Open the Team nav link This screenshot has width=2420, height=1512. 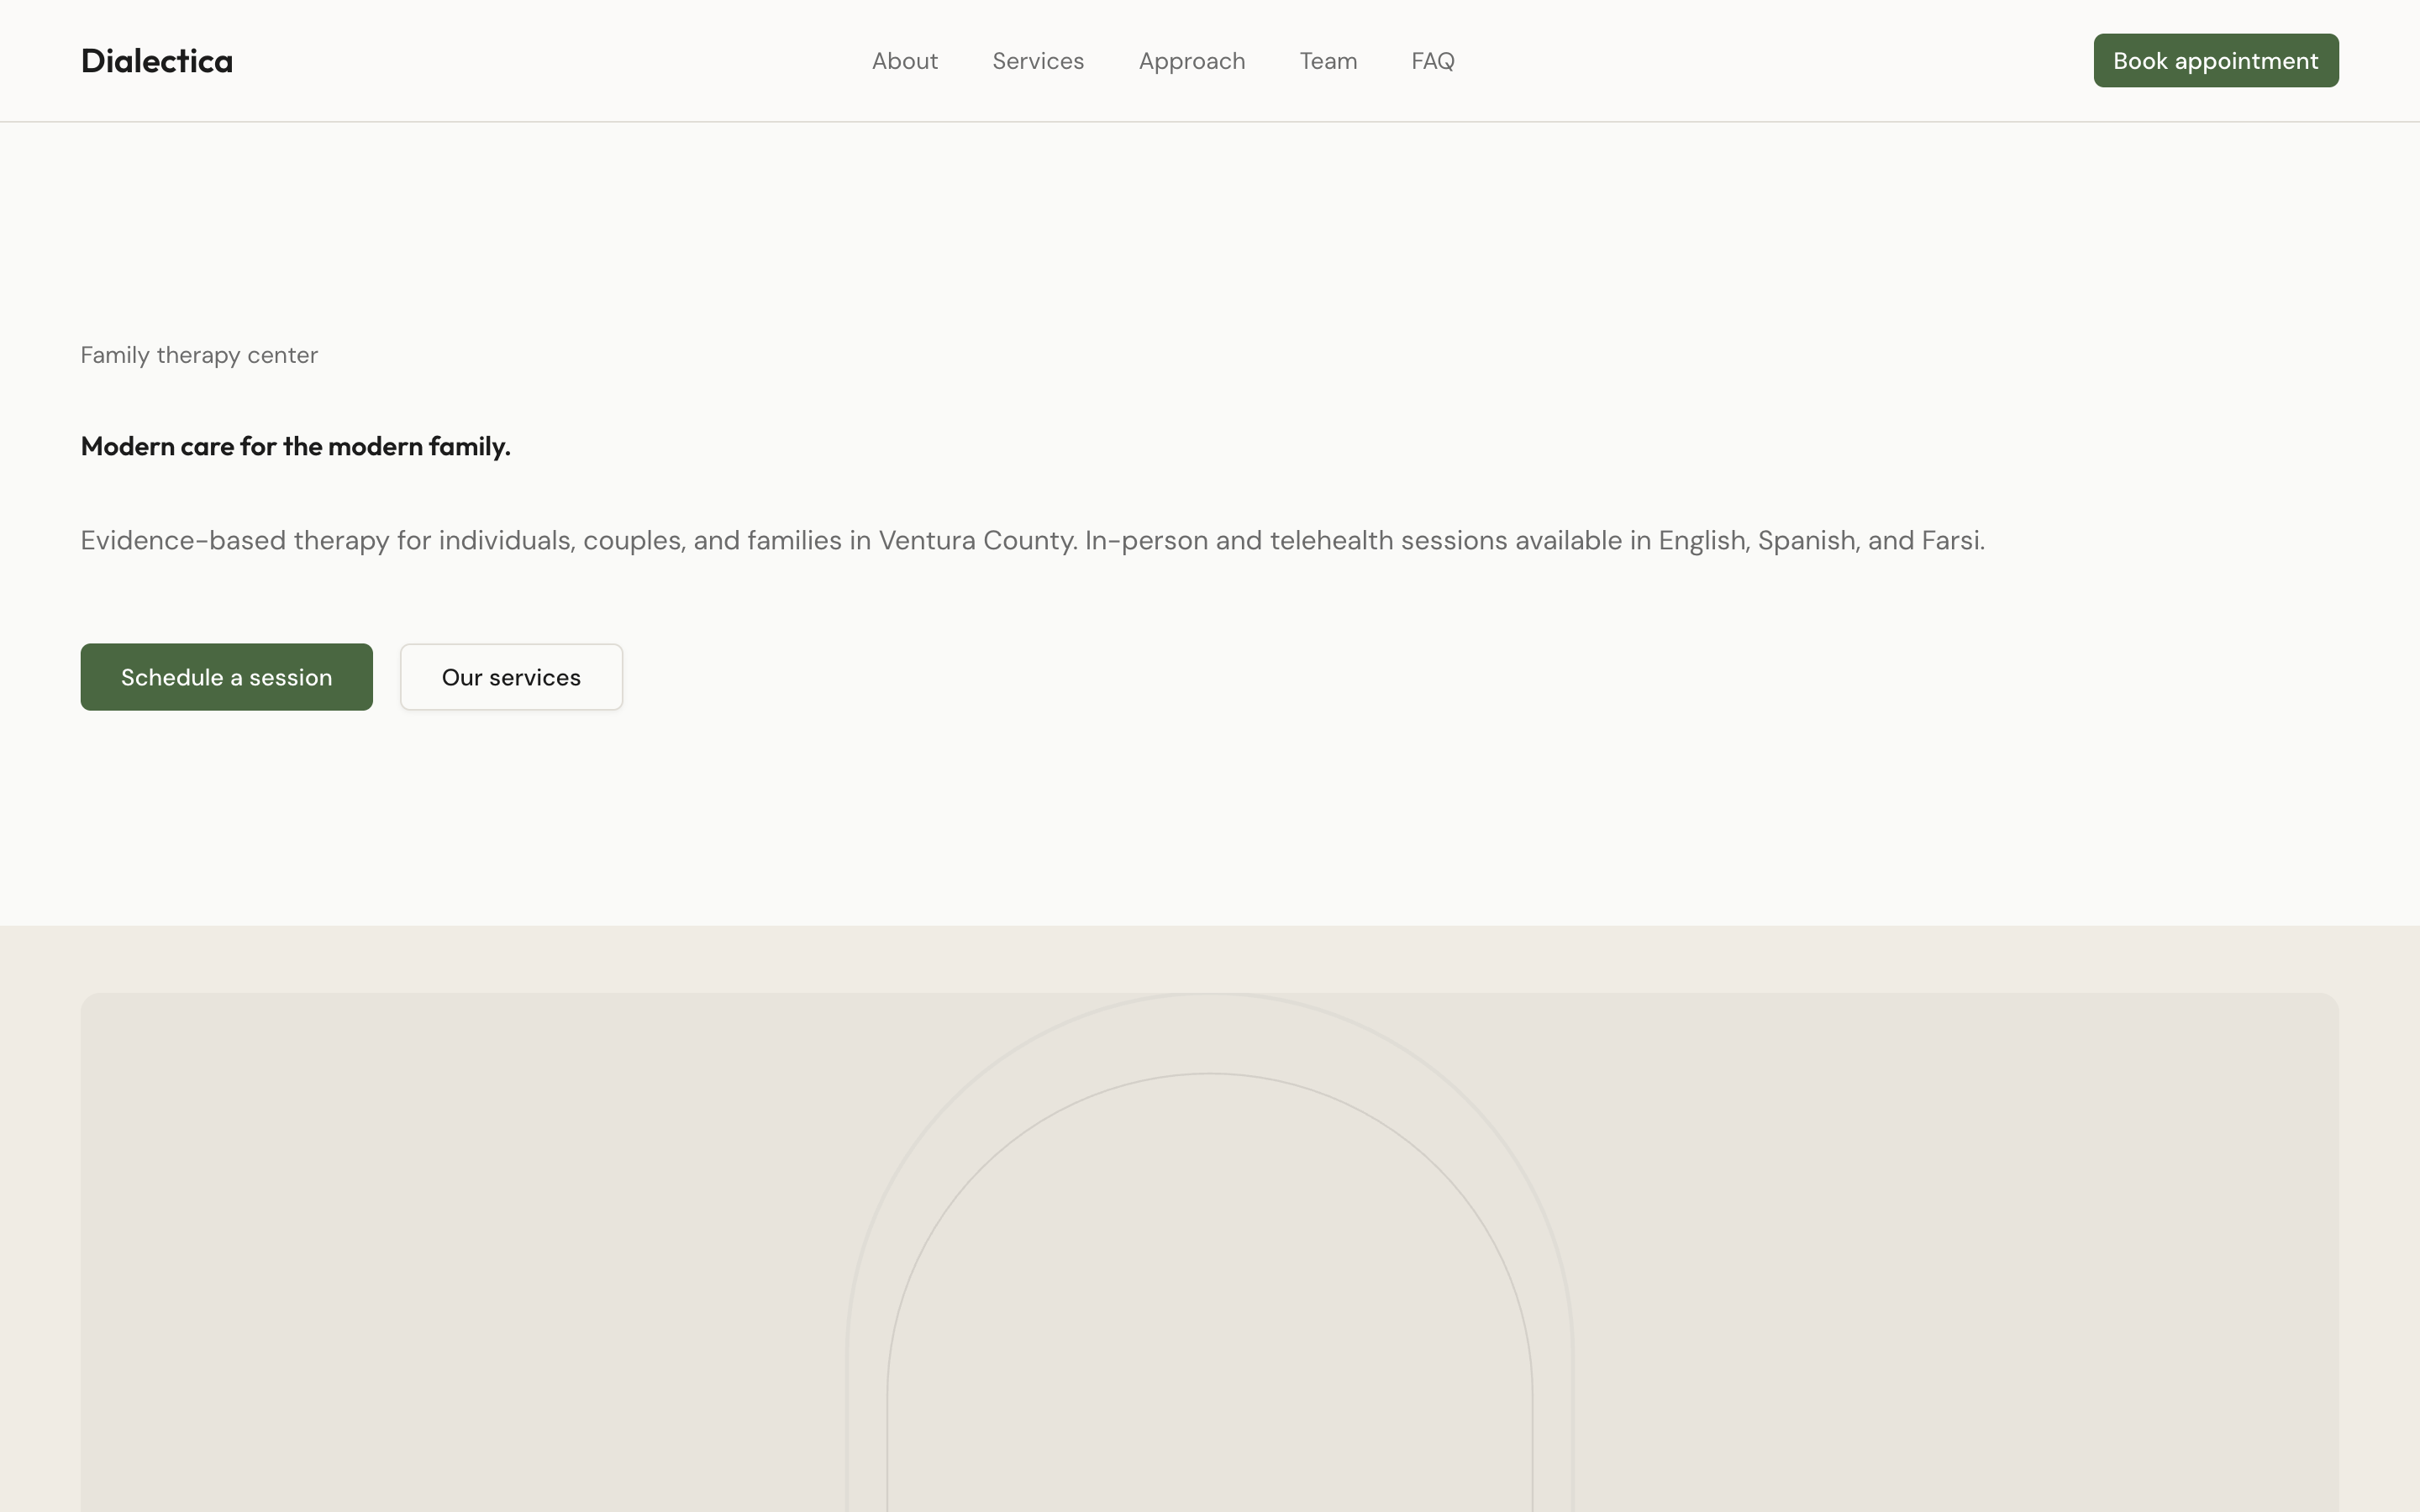[x=1328, y=61]
